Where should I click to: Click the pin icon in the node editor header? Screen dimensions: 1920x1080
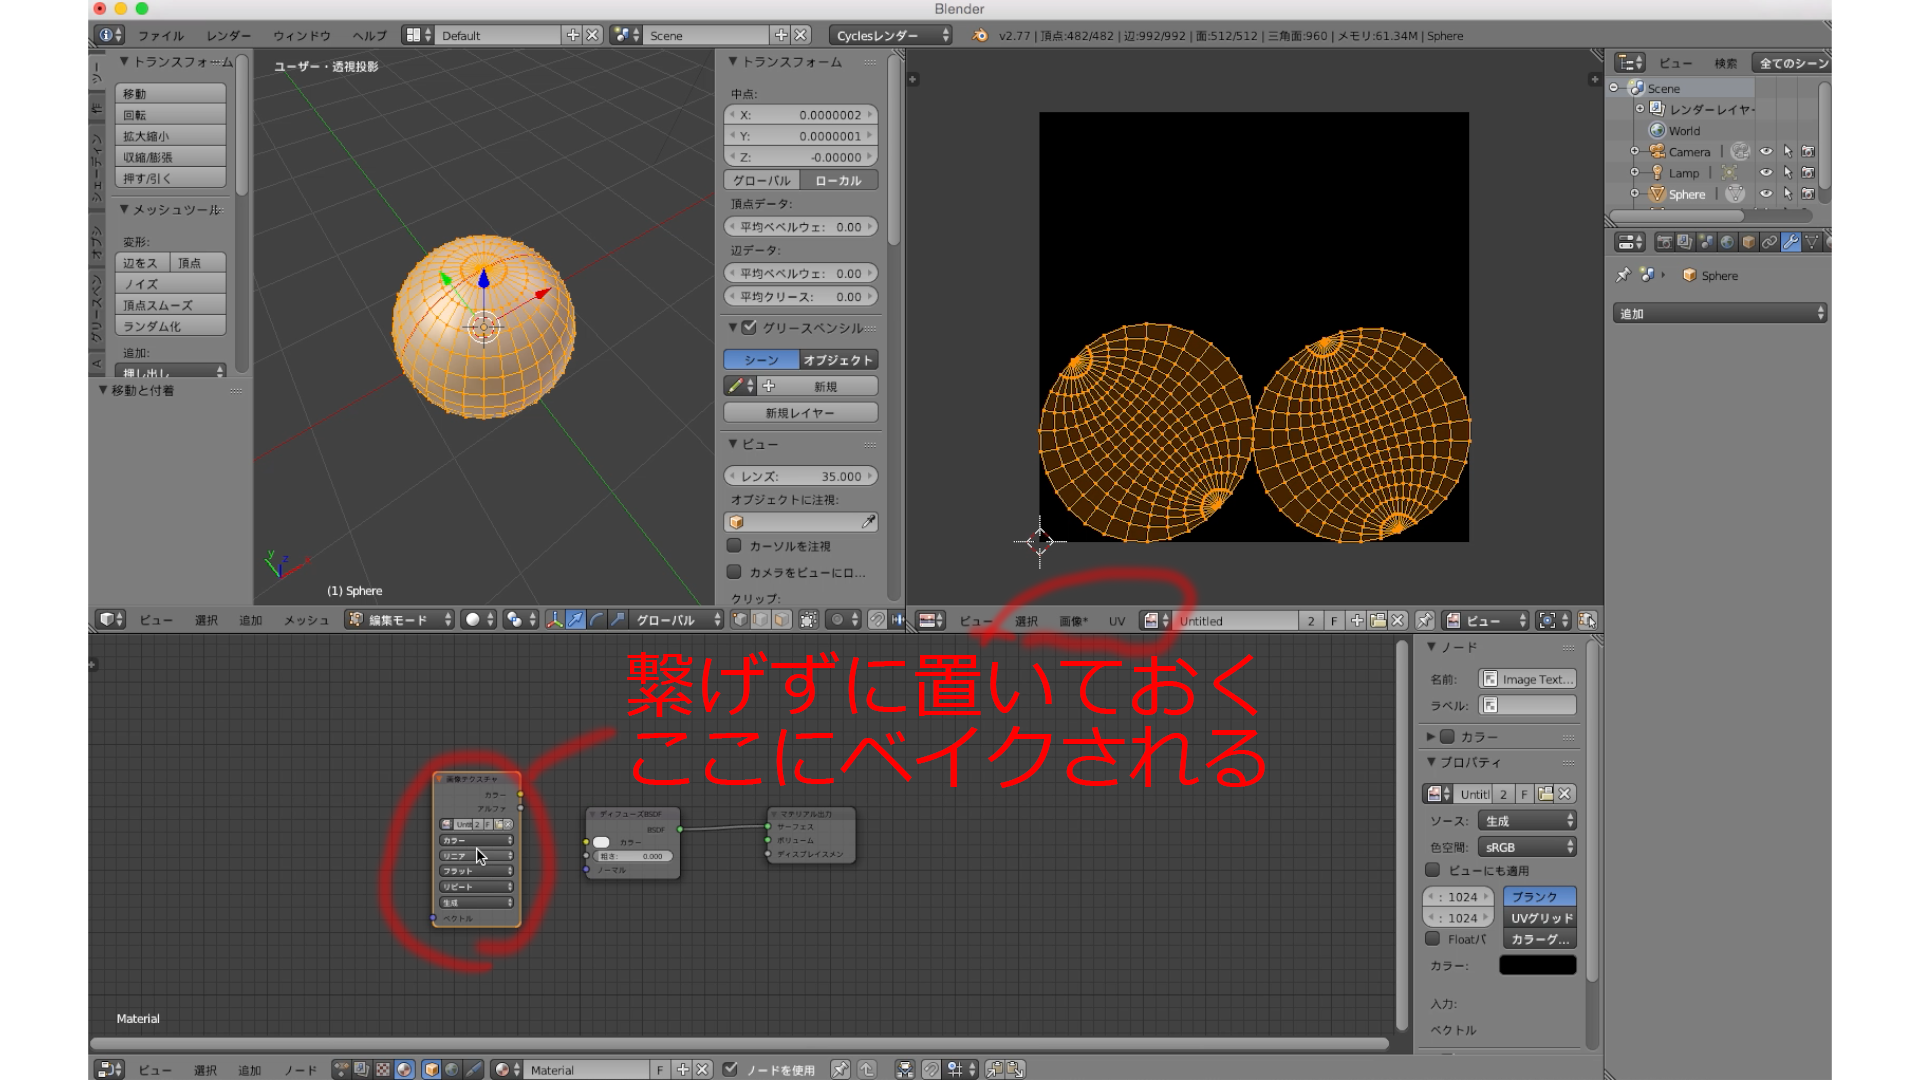(x=840, y=1070)
